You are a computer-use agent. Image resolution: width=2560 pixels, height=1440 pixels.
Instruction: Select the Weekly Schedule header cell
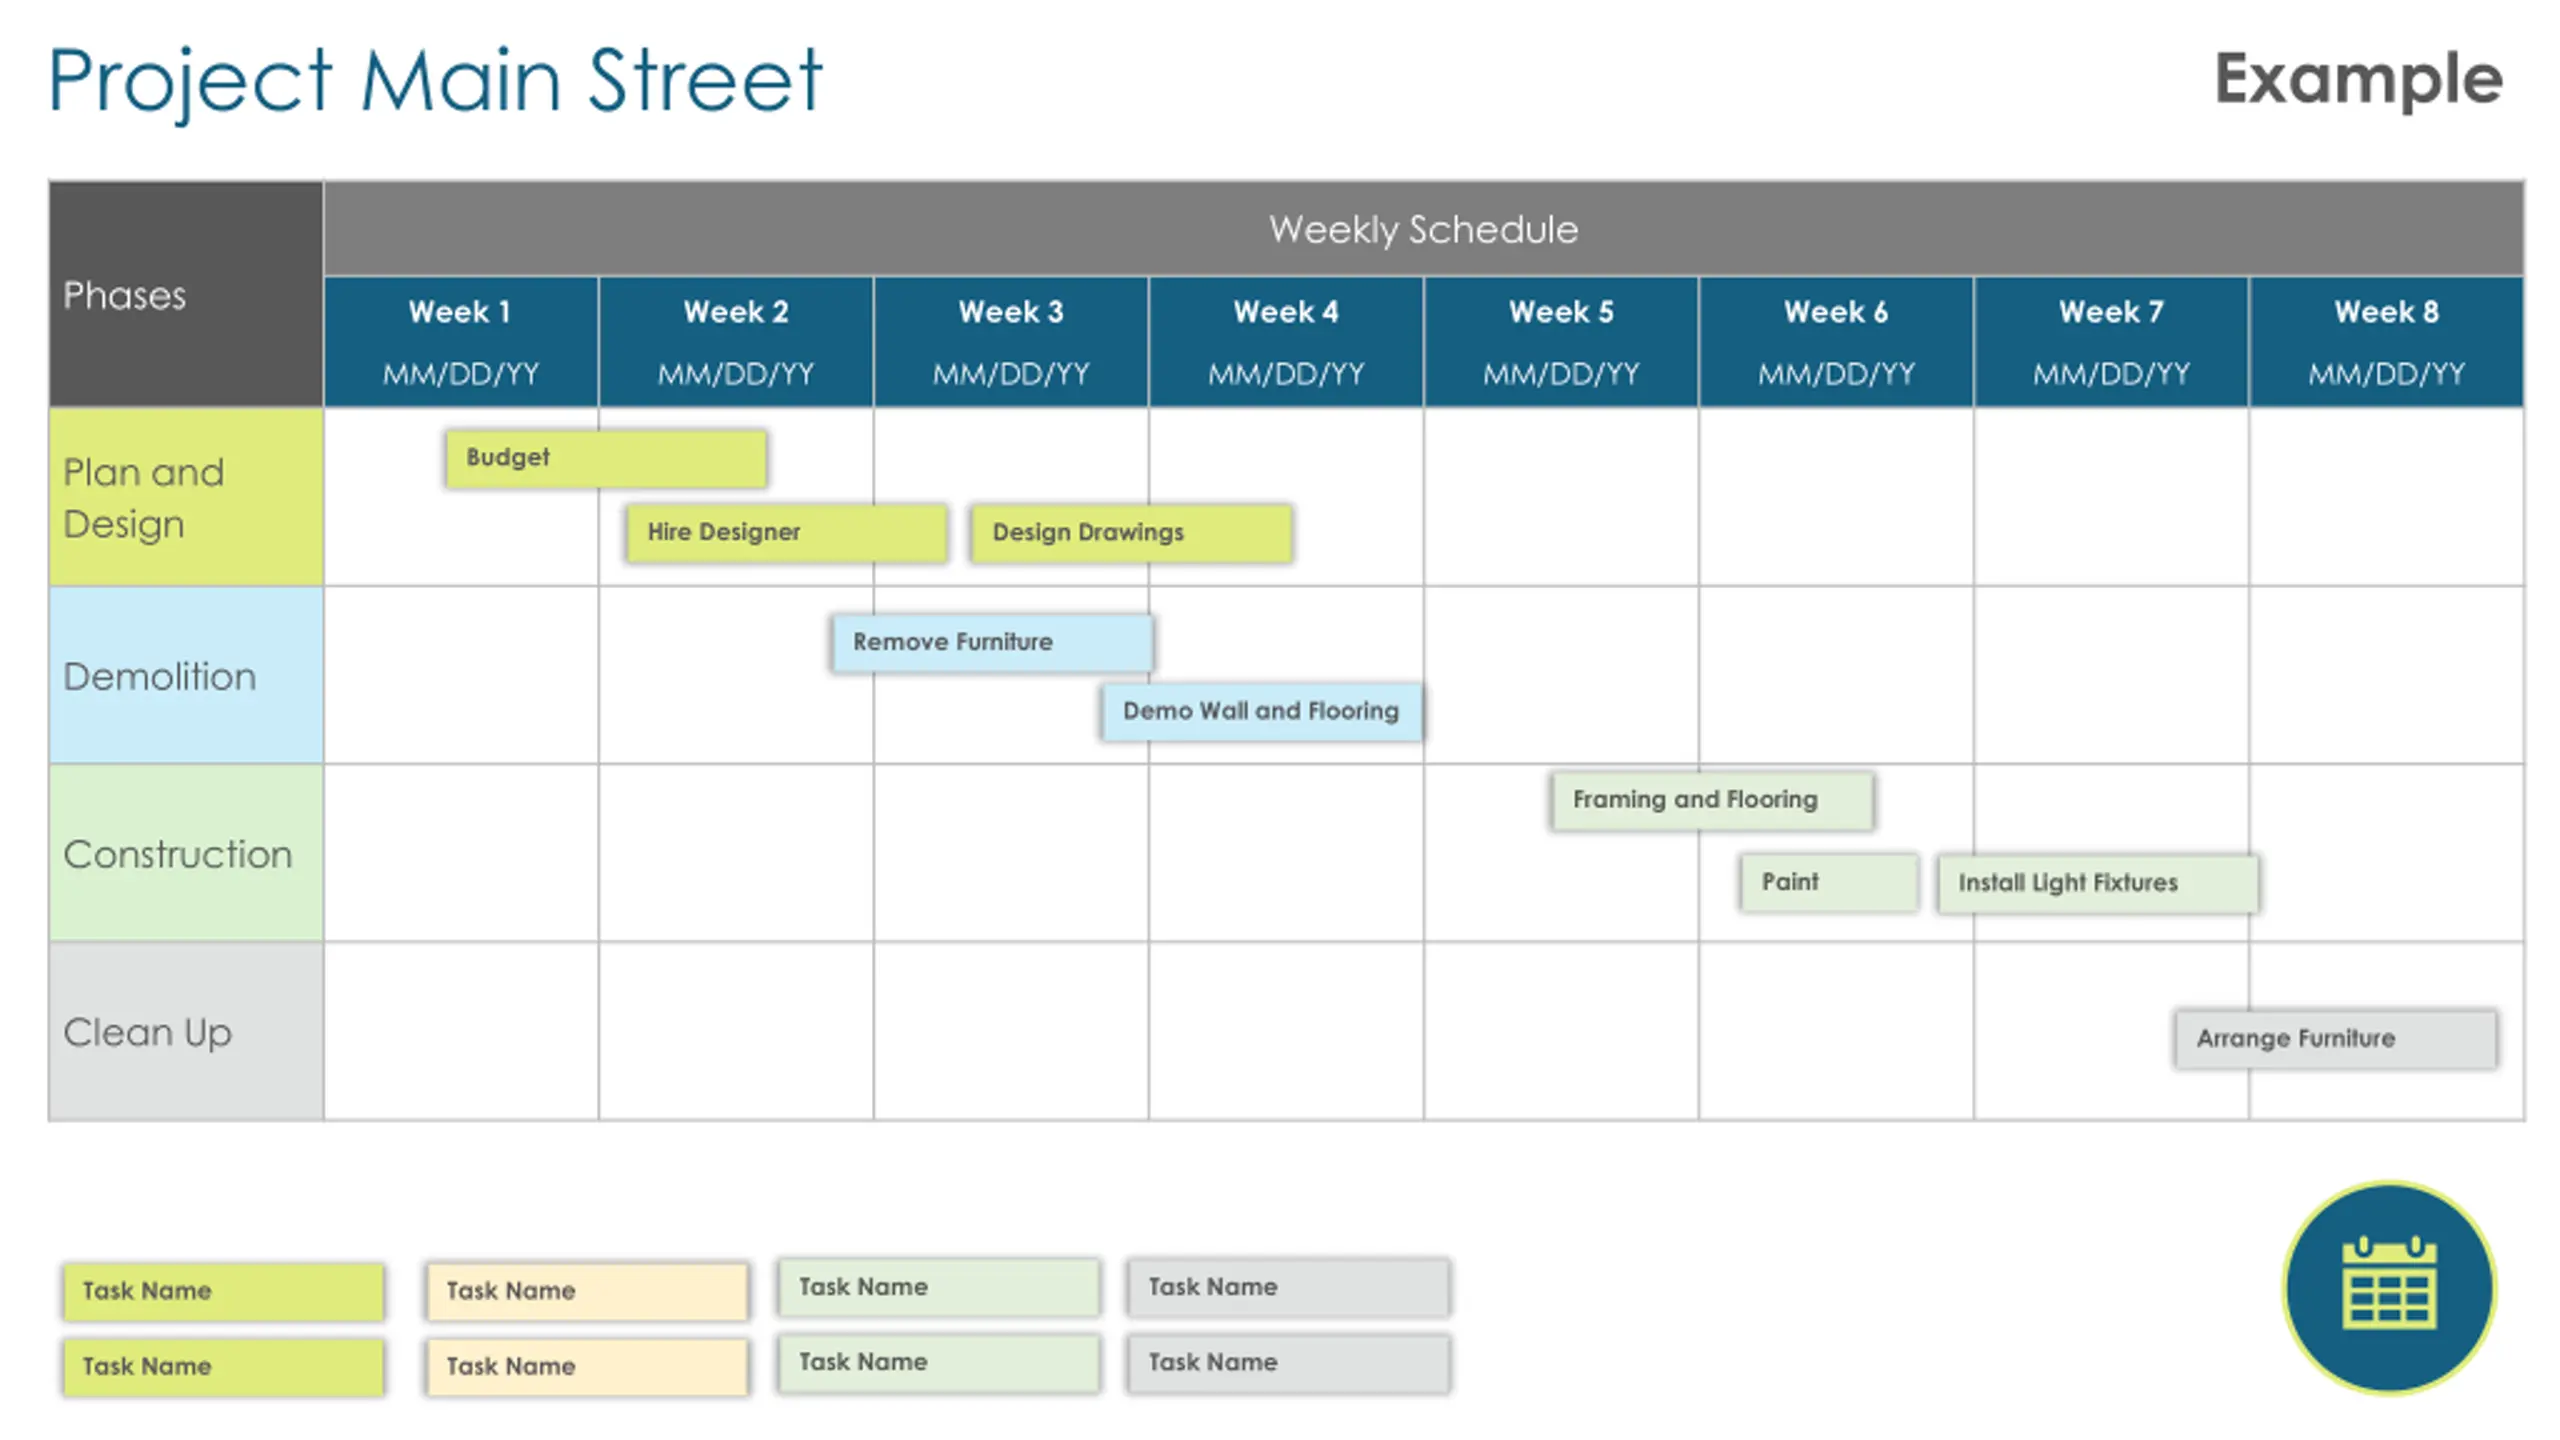(x=1423, y=229)
